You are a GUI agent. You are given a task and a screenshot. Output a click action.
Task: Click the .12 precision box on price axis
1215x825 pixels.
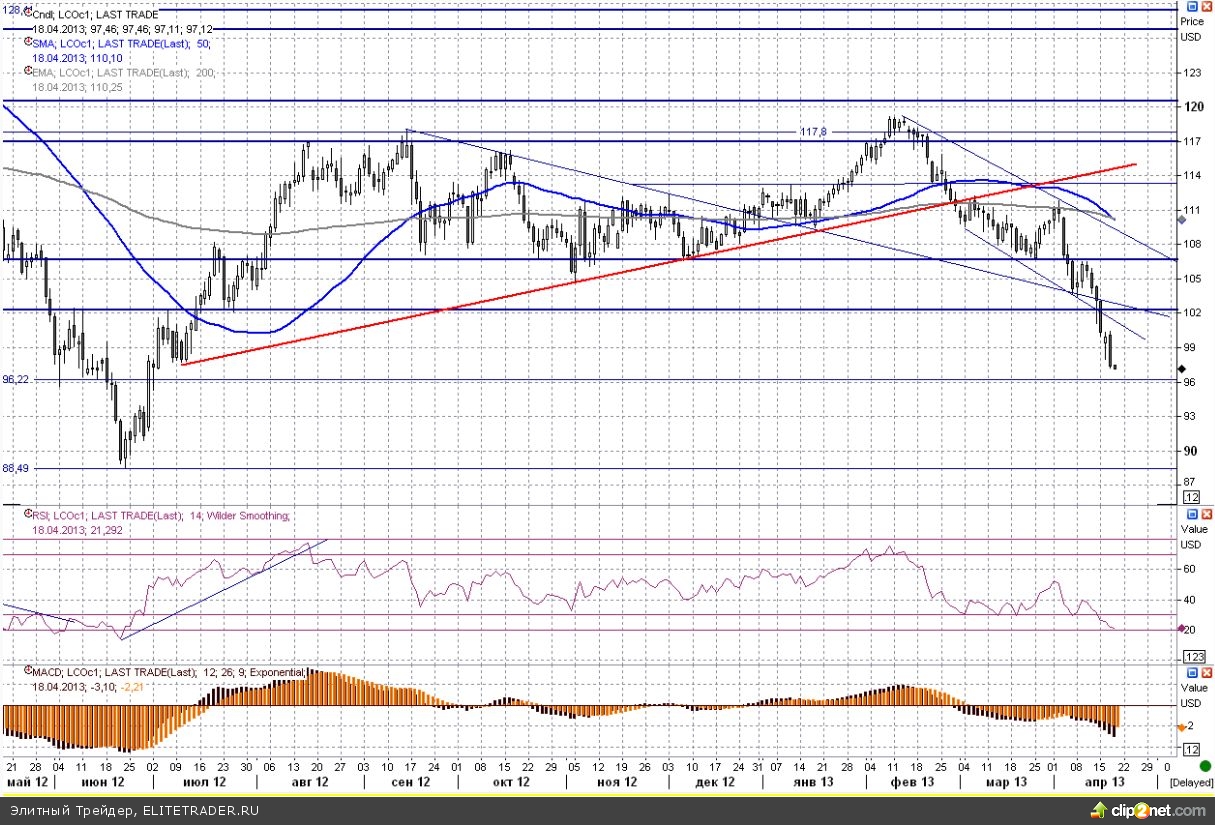tap(1191, 497)
